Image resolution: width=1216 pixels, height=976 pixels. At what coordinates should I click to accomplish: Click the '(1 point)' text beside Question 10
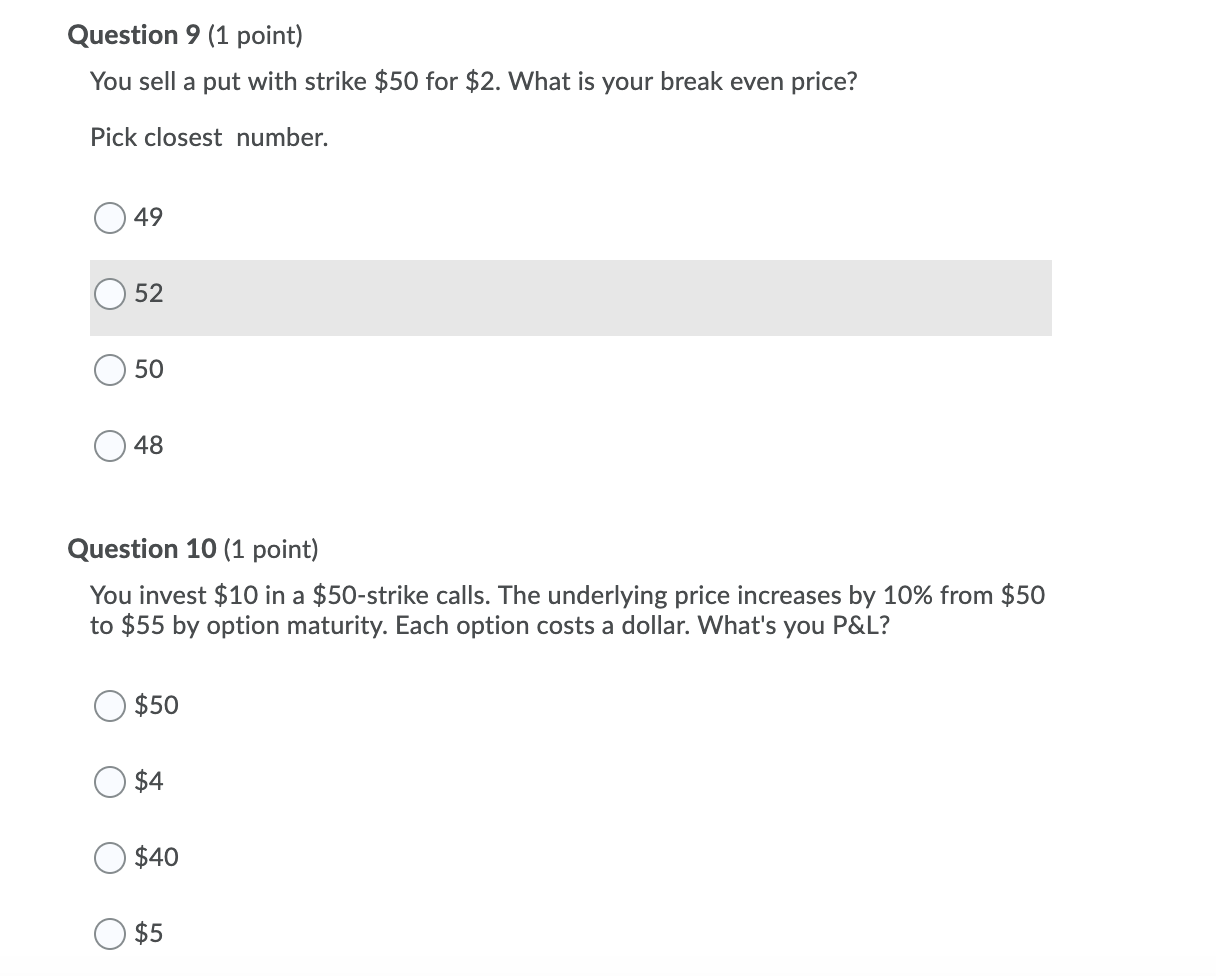266,549
